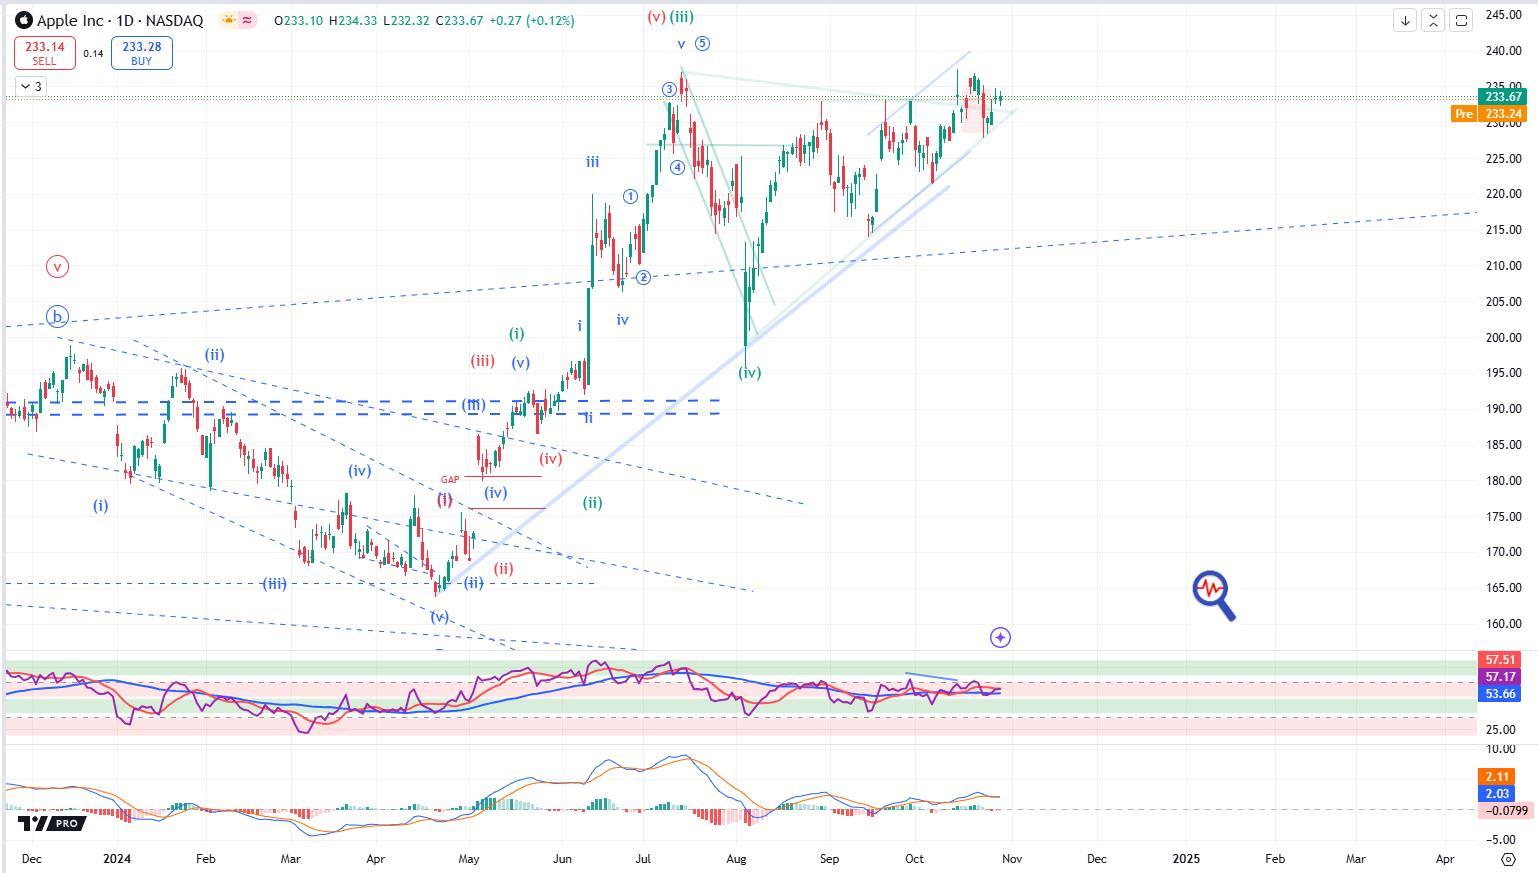Click the 160.00 price scale label
1538x873 pixels.
1504,624
